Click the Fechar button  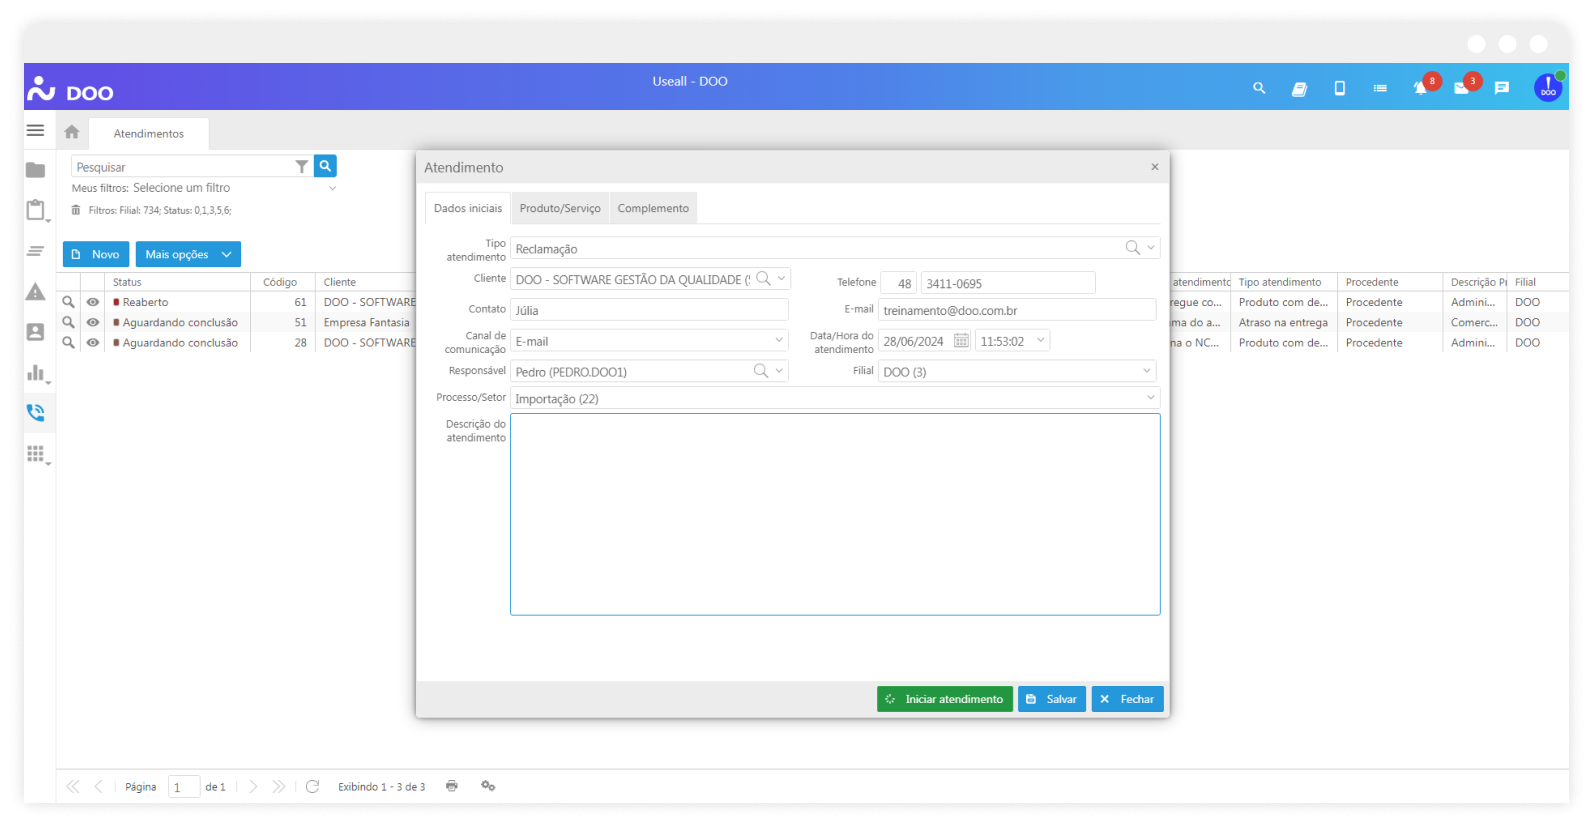[x=1128, y=699]
